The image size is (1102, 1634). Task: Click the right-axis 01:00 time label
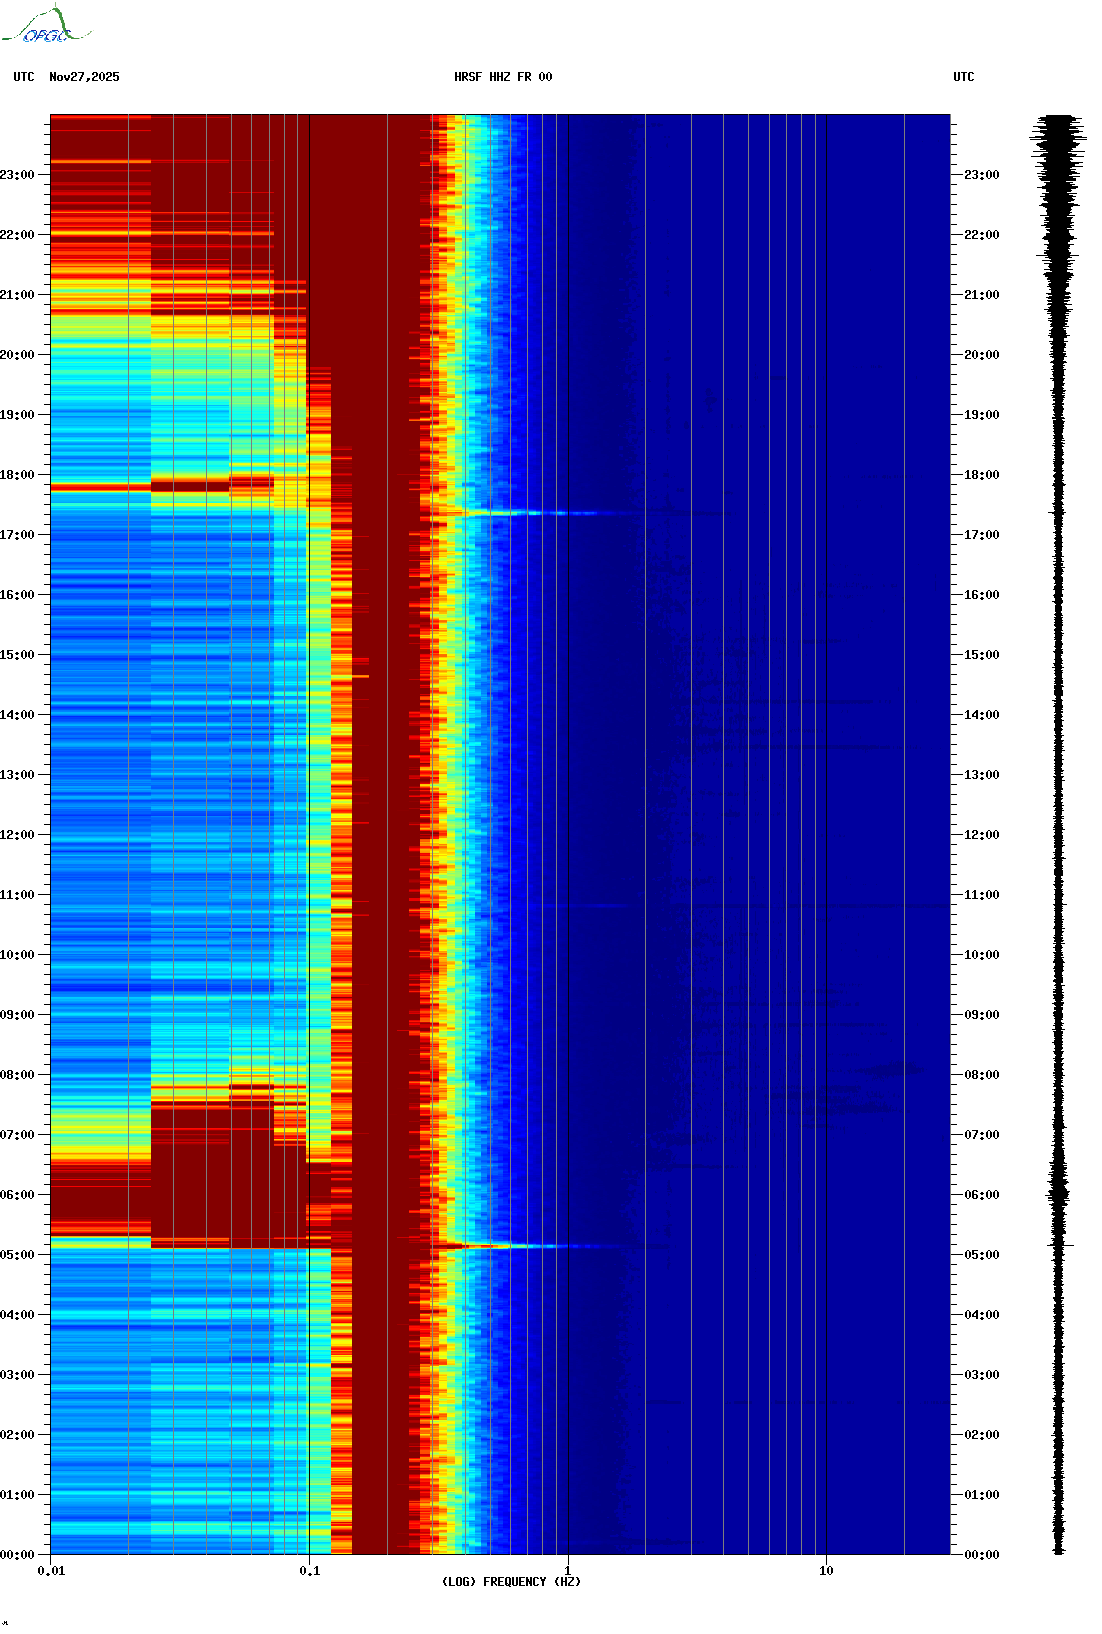[x=981, y=1495]
